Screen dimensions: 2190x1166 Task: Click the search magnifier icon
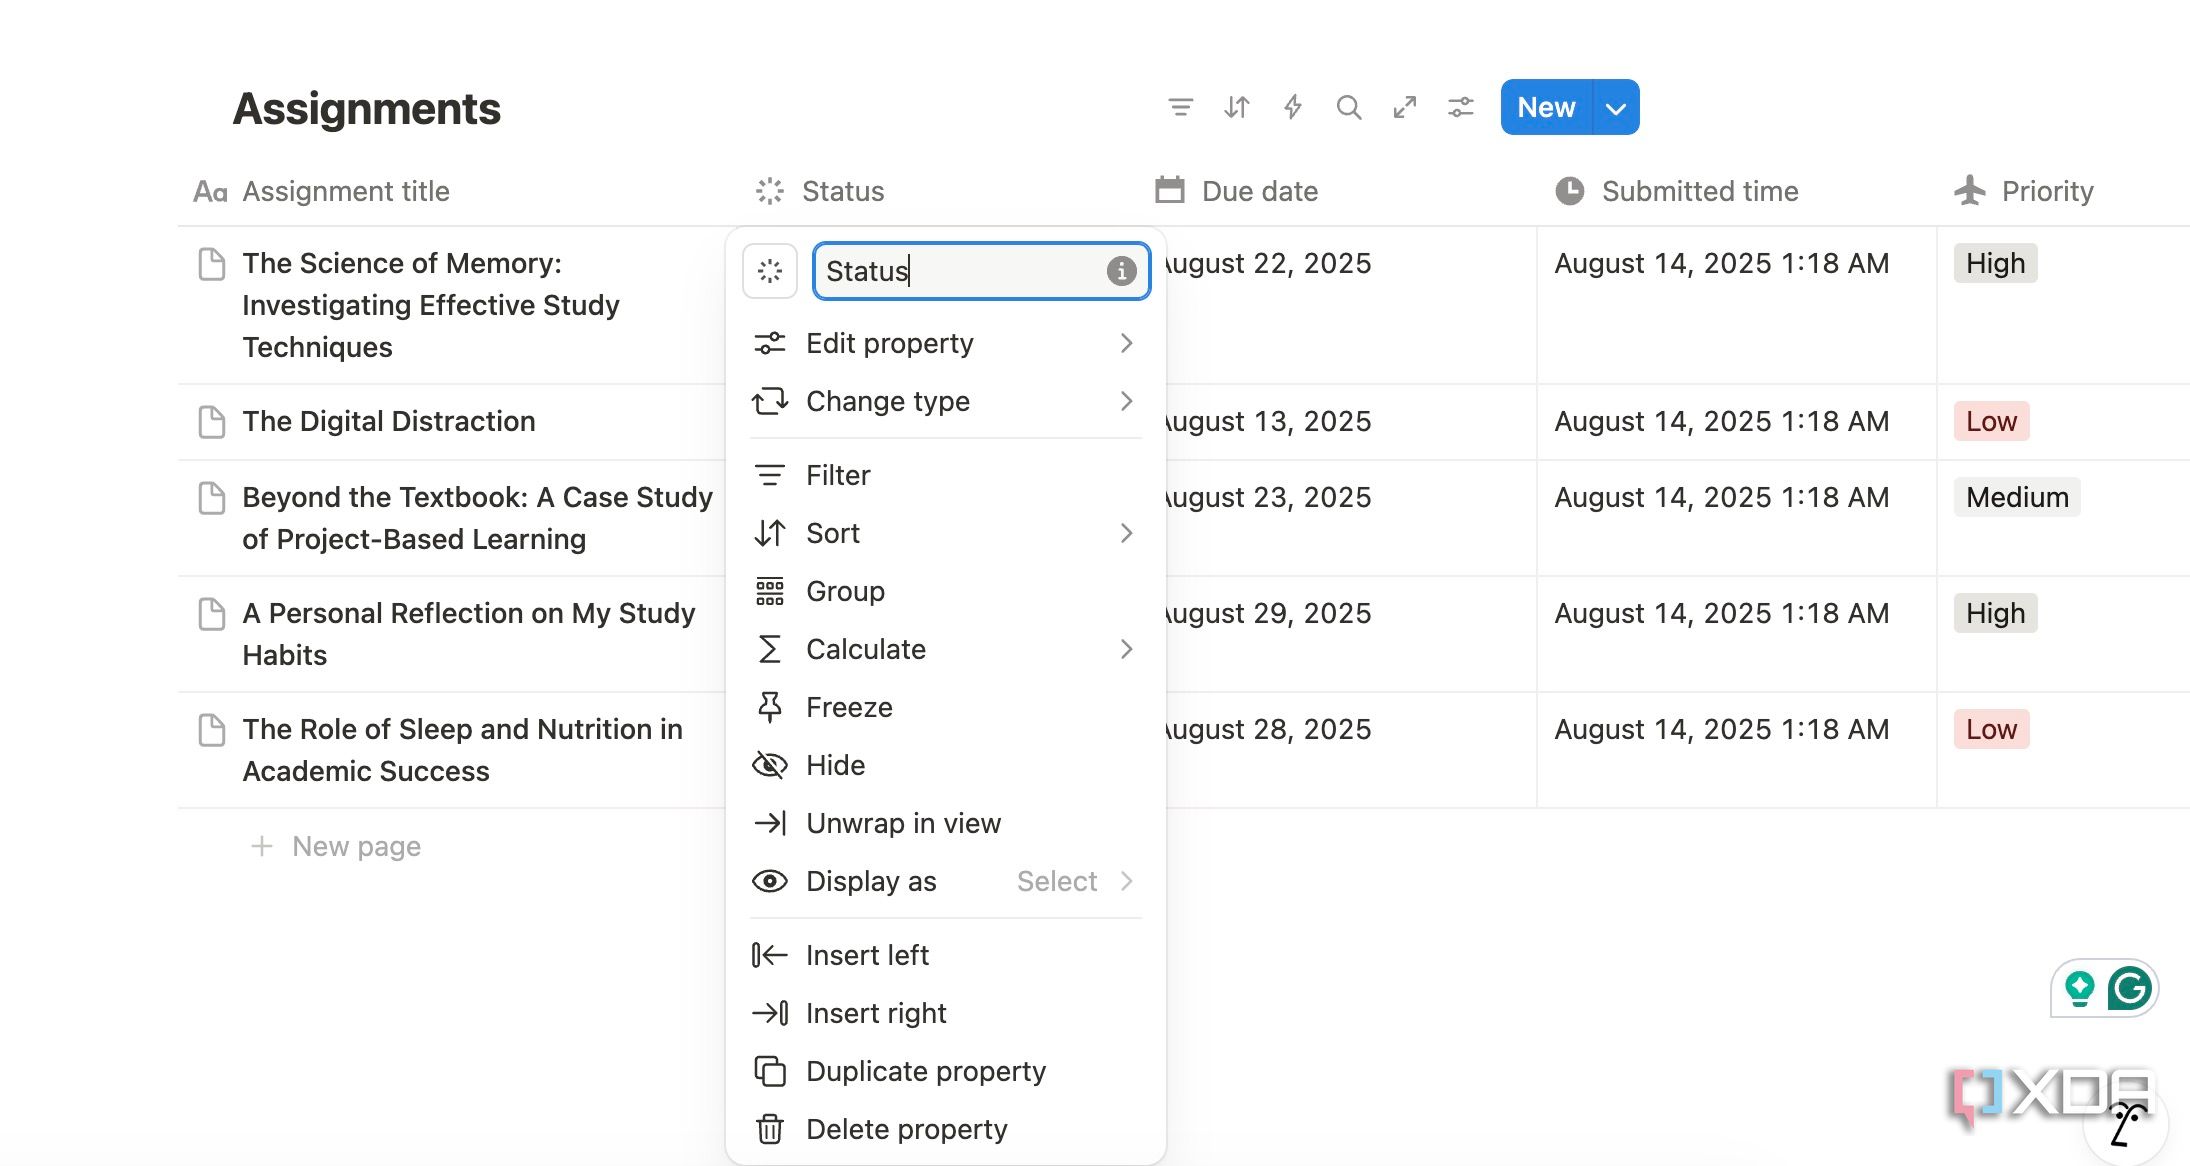1349,107
